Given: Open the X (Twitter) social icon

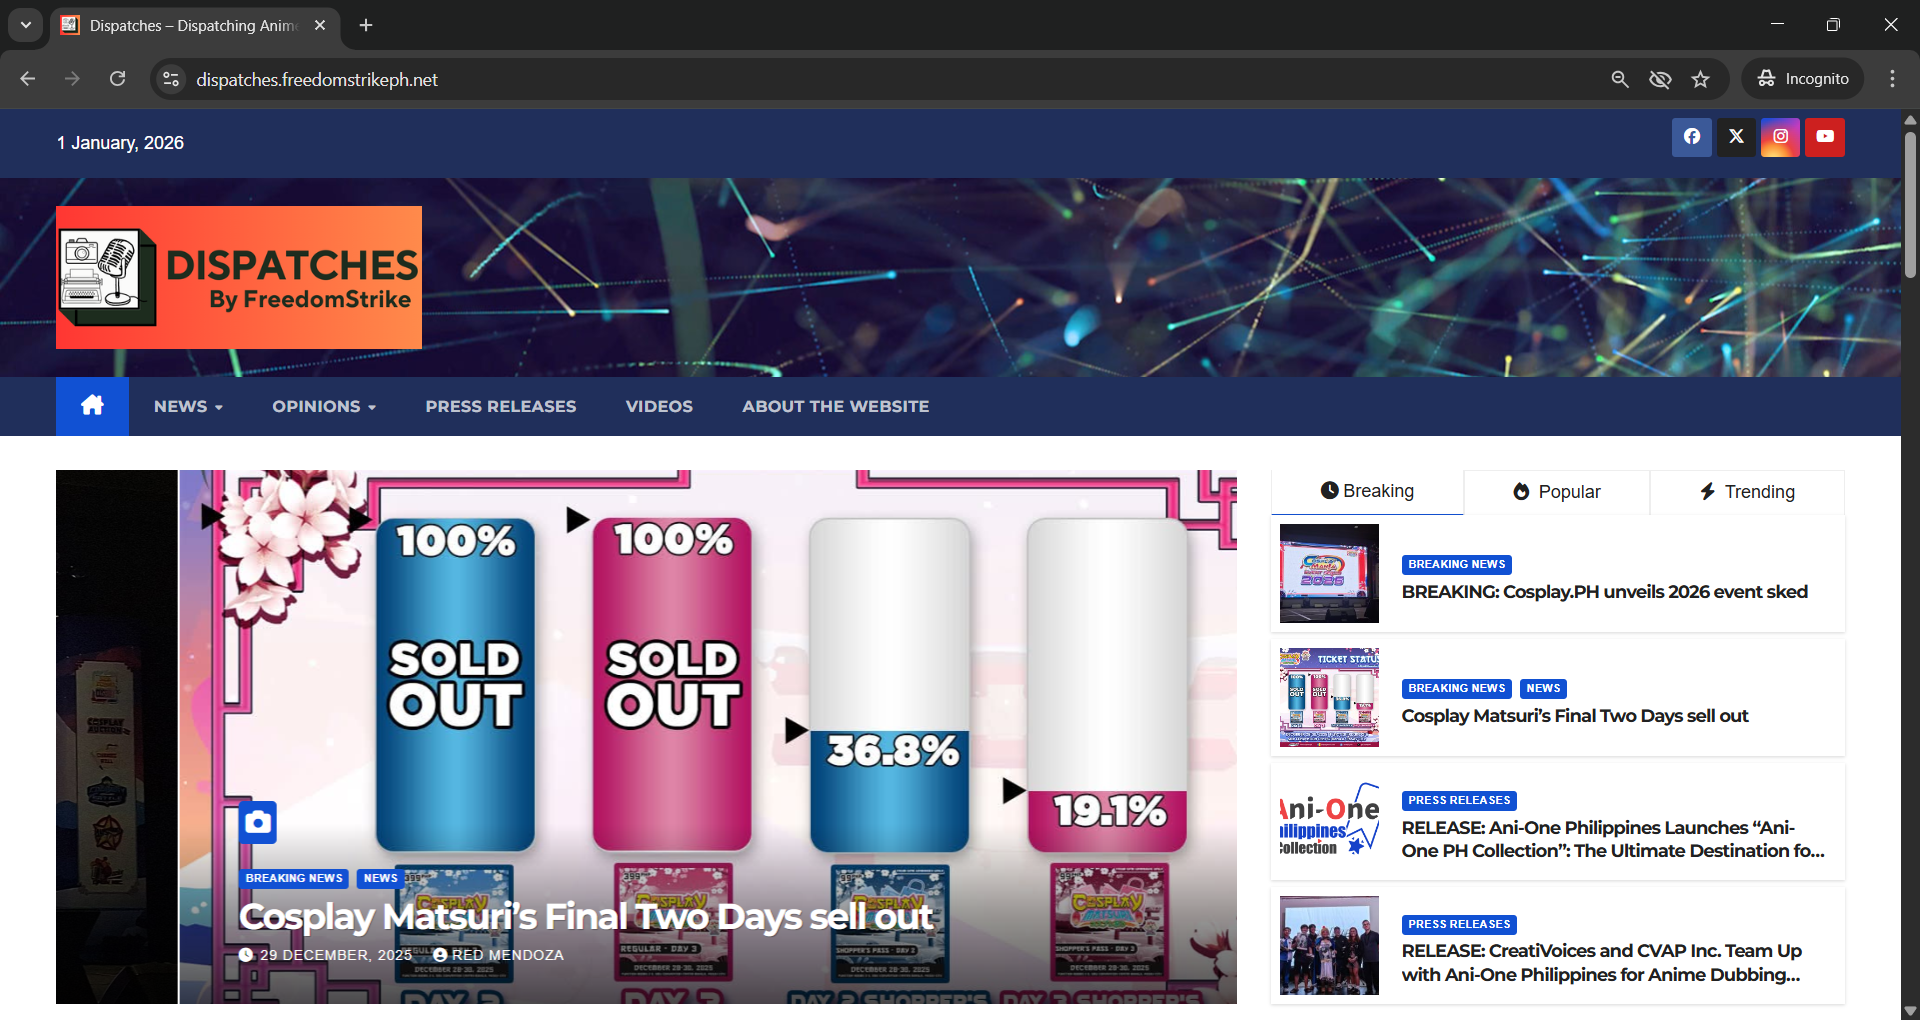Looking at the screenshot, I should [1736, 137].
